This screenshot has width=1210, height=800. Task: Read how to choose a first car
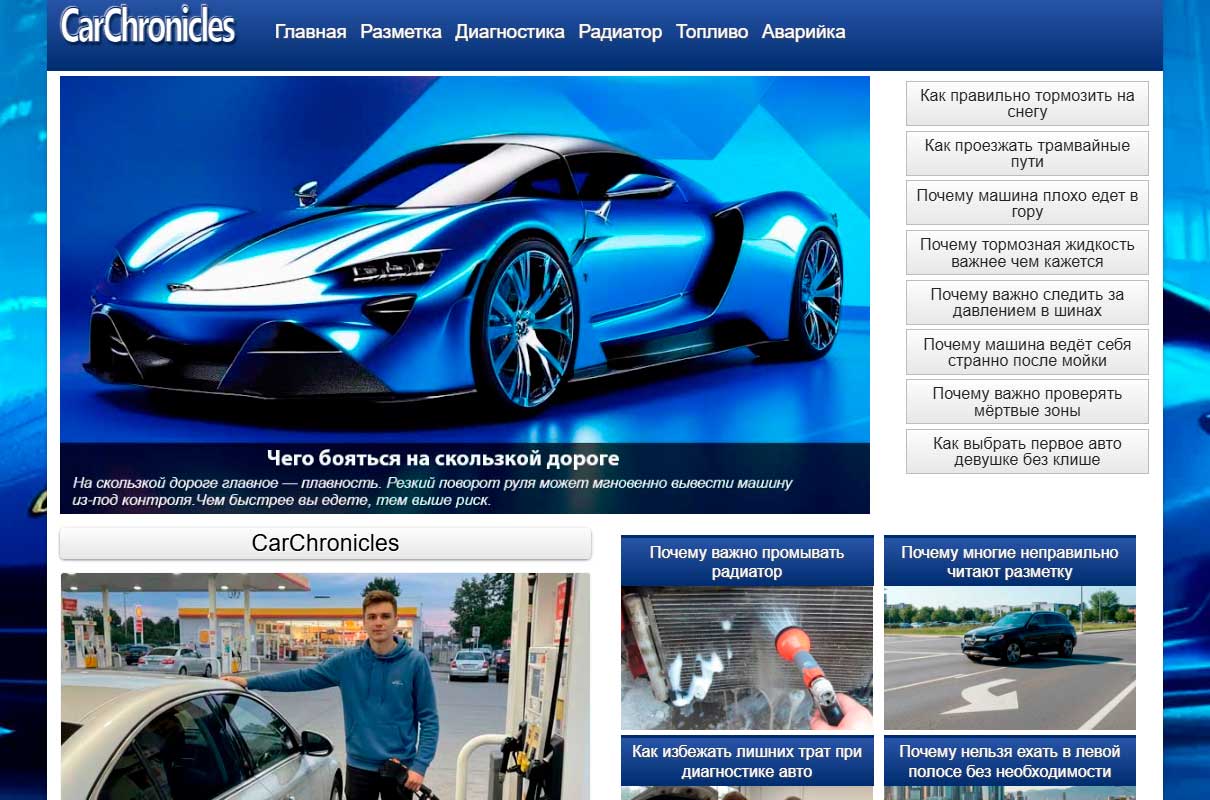[x=1026, y=450]
